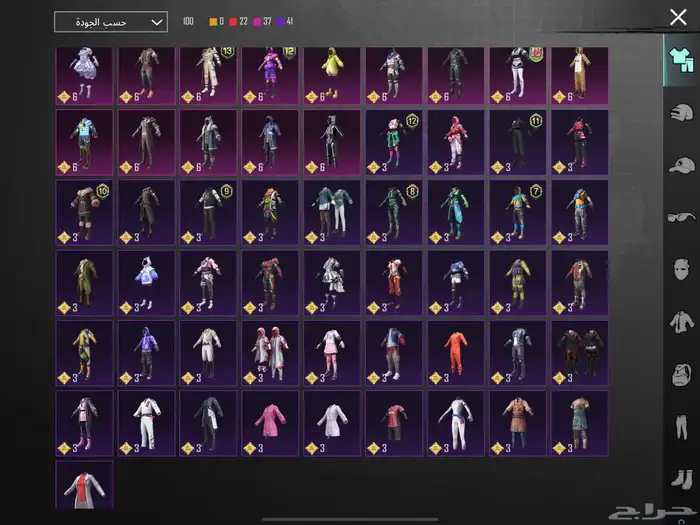Viewport: 700px width, 525px height.
Task: Select the red sports jersey outfit
Action: pyautogui.click(x=394, y=423)
